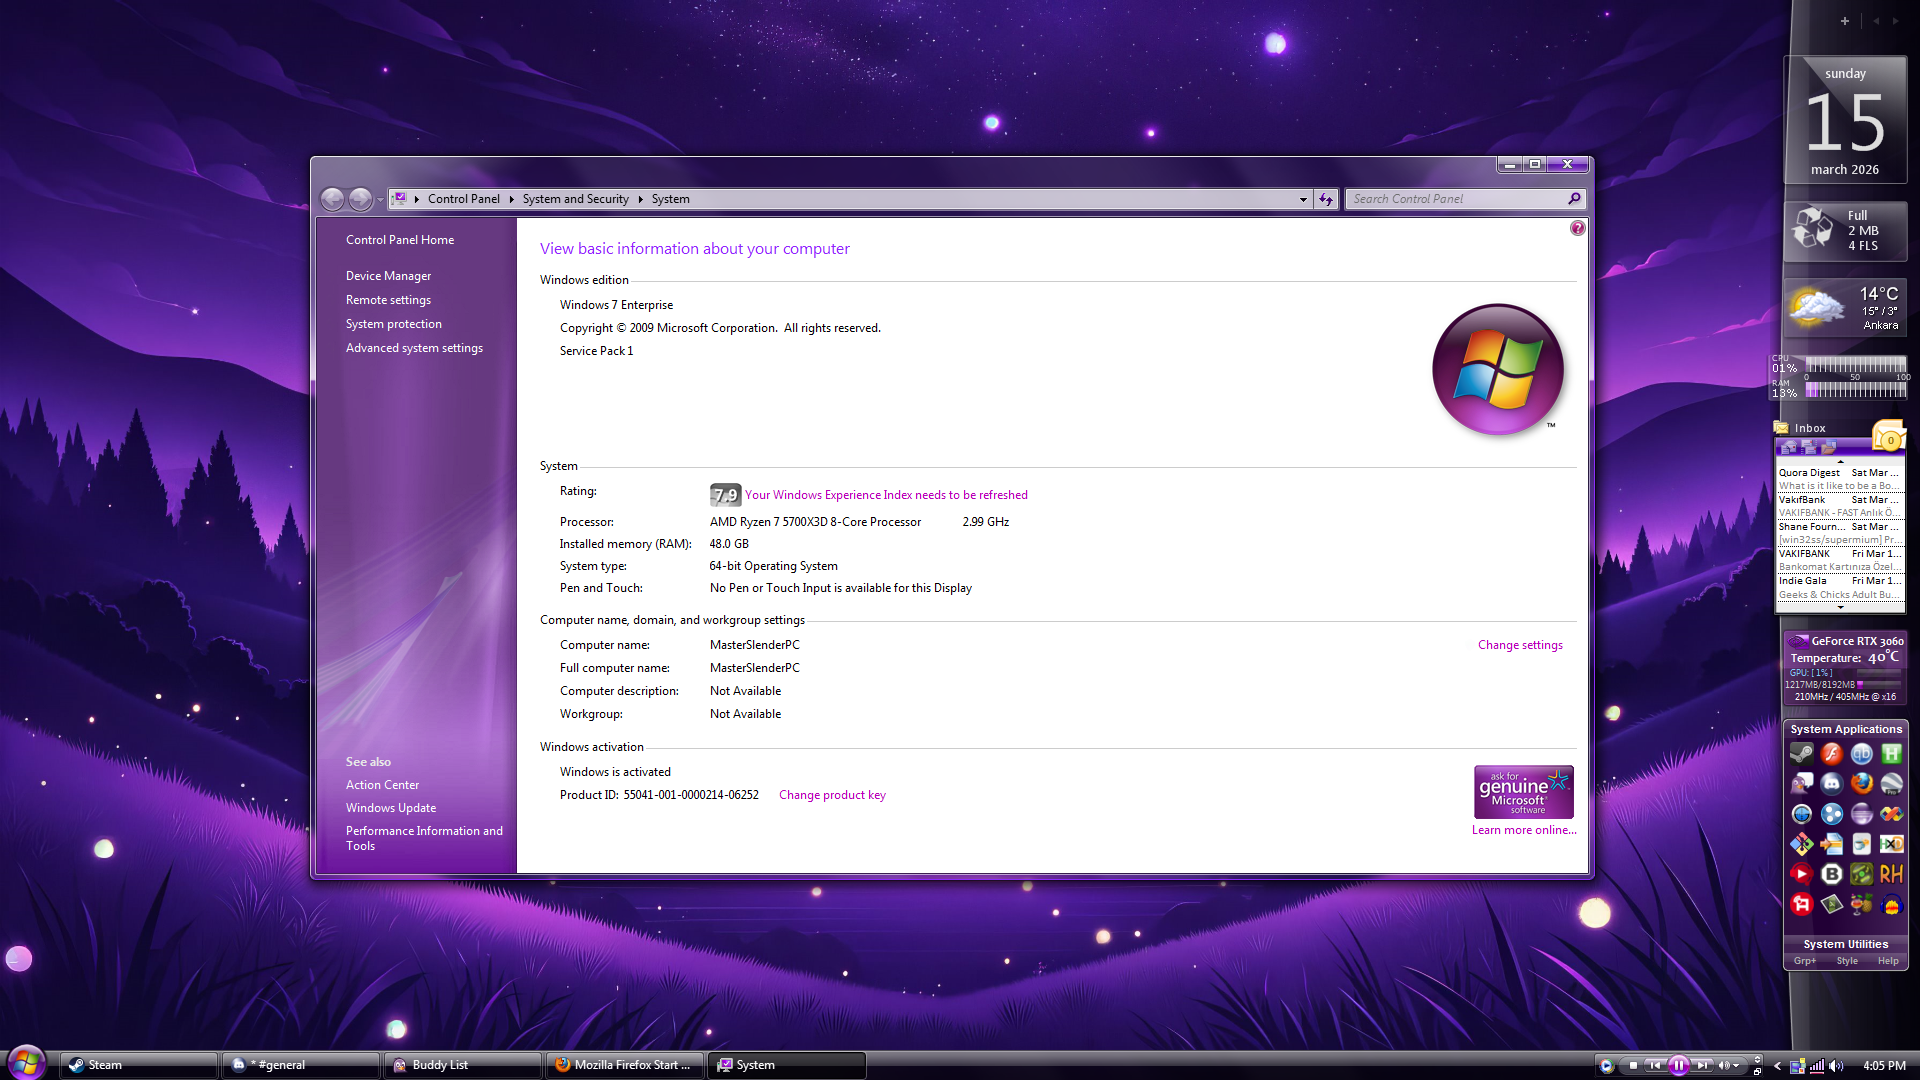Open Advanced system settings link
1920x1080 pixels.
[x=414, y=348]
